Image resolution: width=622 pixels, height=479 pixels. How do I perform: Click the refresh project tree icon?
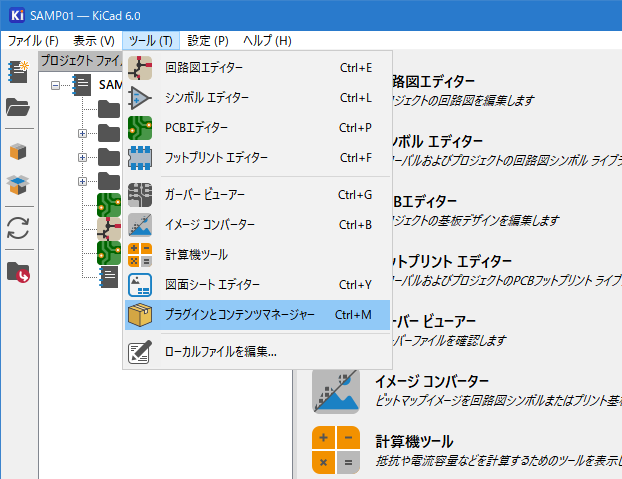tap(18, 228)
